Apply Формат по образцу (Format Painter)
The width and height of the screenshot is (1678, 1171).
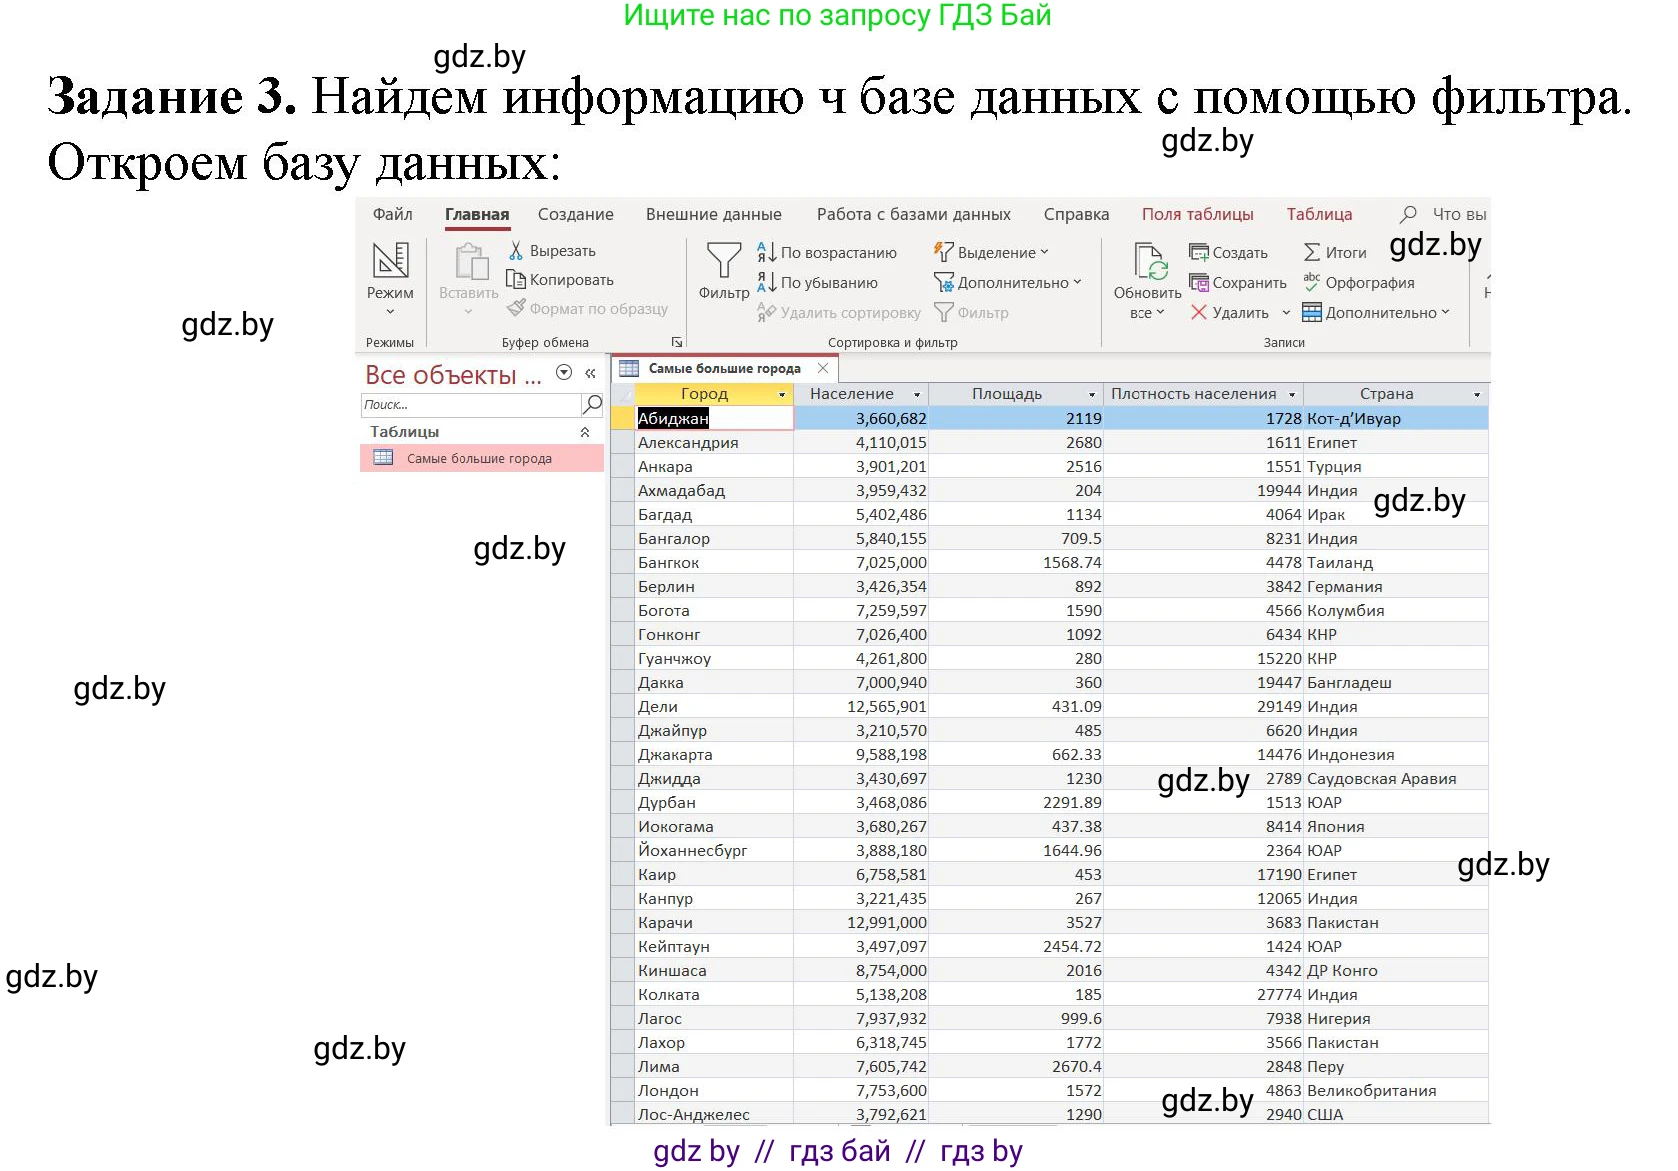click(x=588, y=309)
